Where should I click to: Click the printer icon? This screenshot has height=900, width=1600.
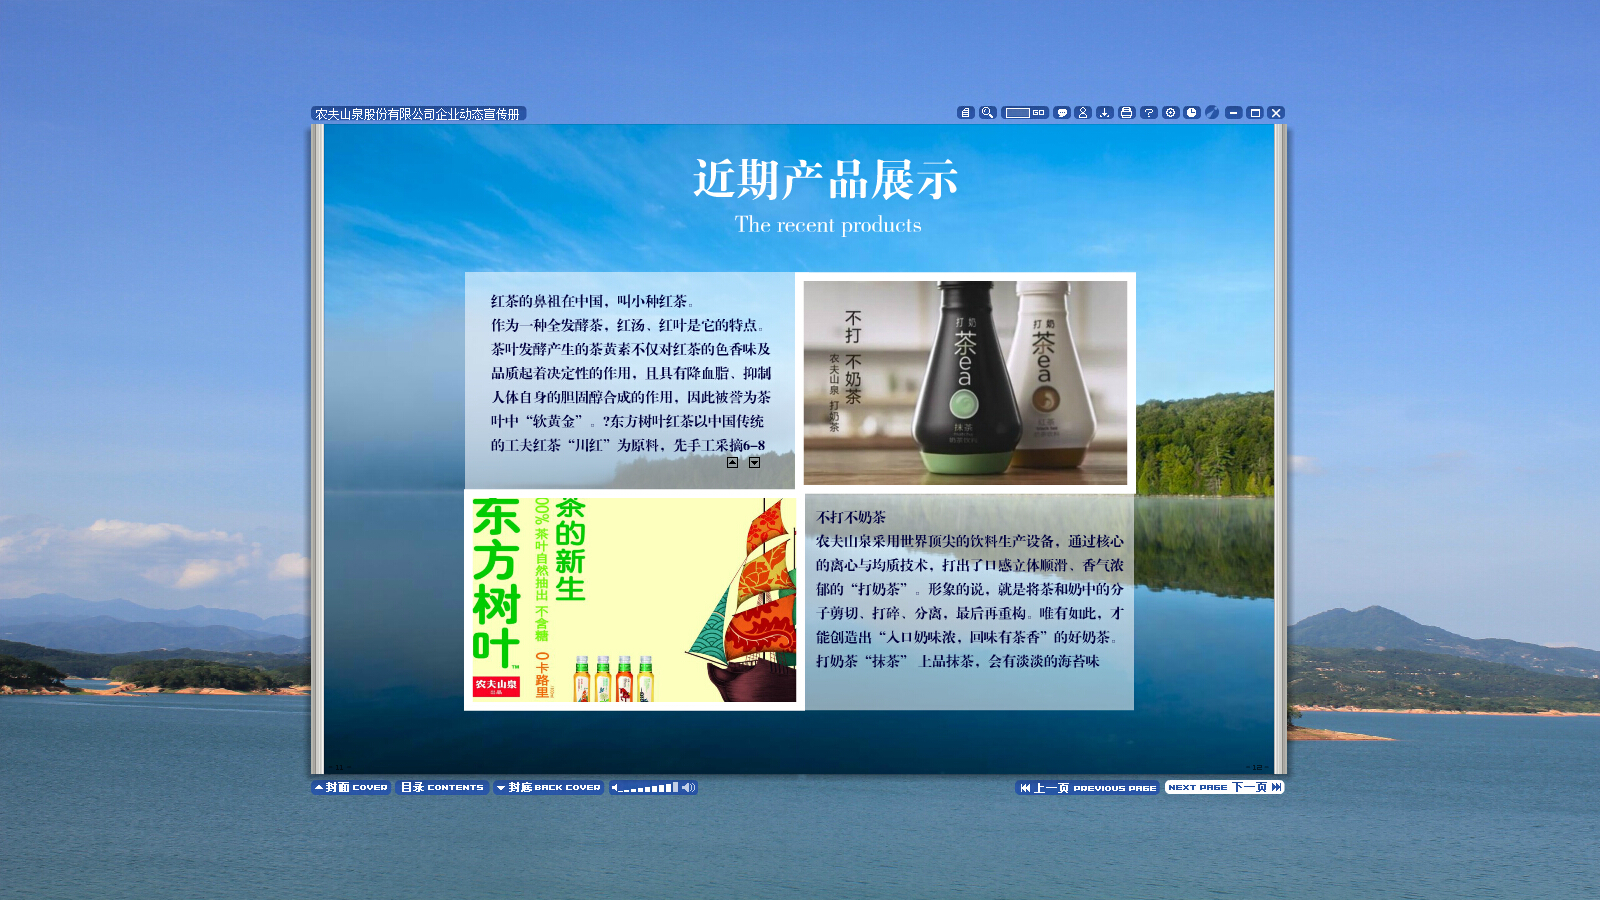click(x=1127, y=113)
